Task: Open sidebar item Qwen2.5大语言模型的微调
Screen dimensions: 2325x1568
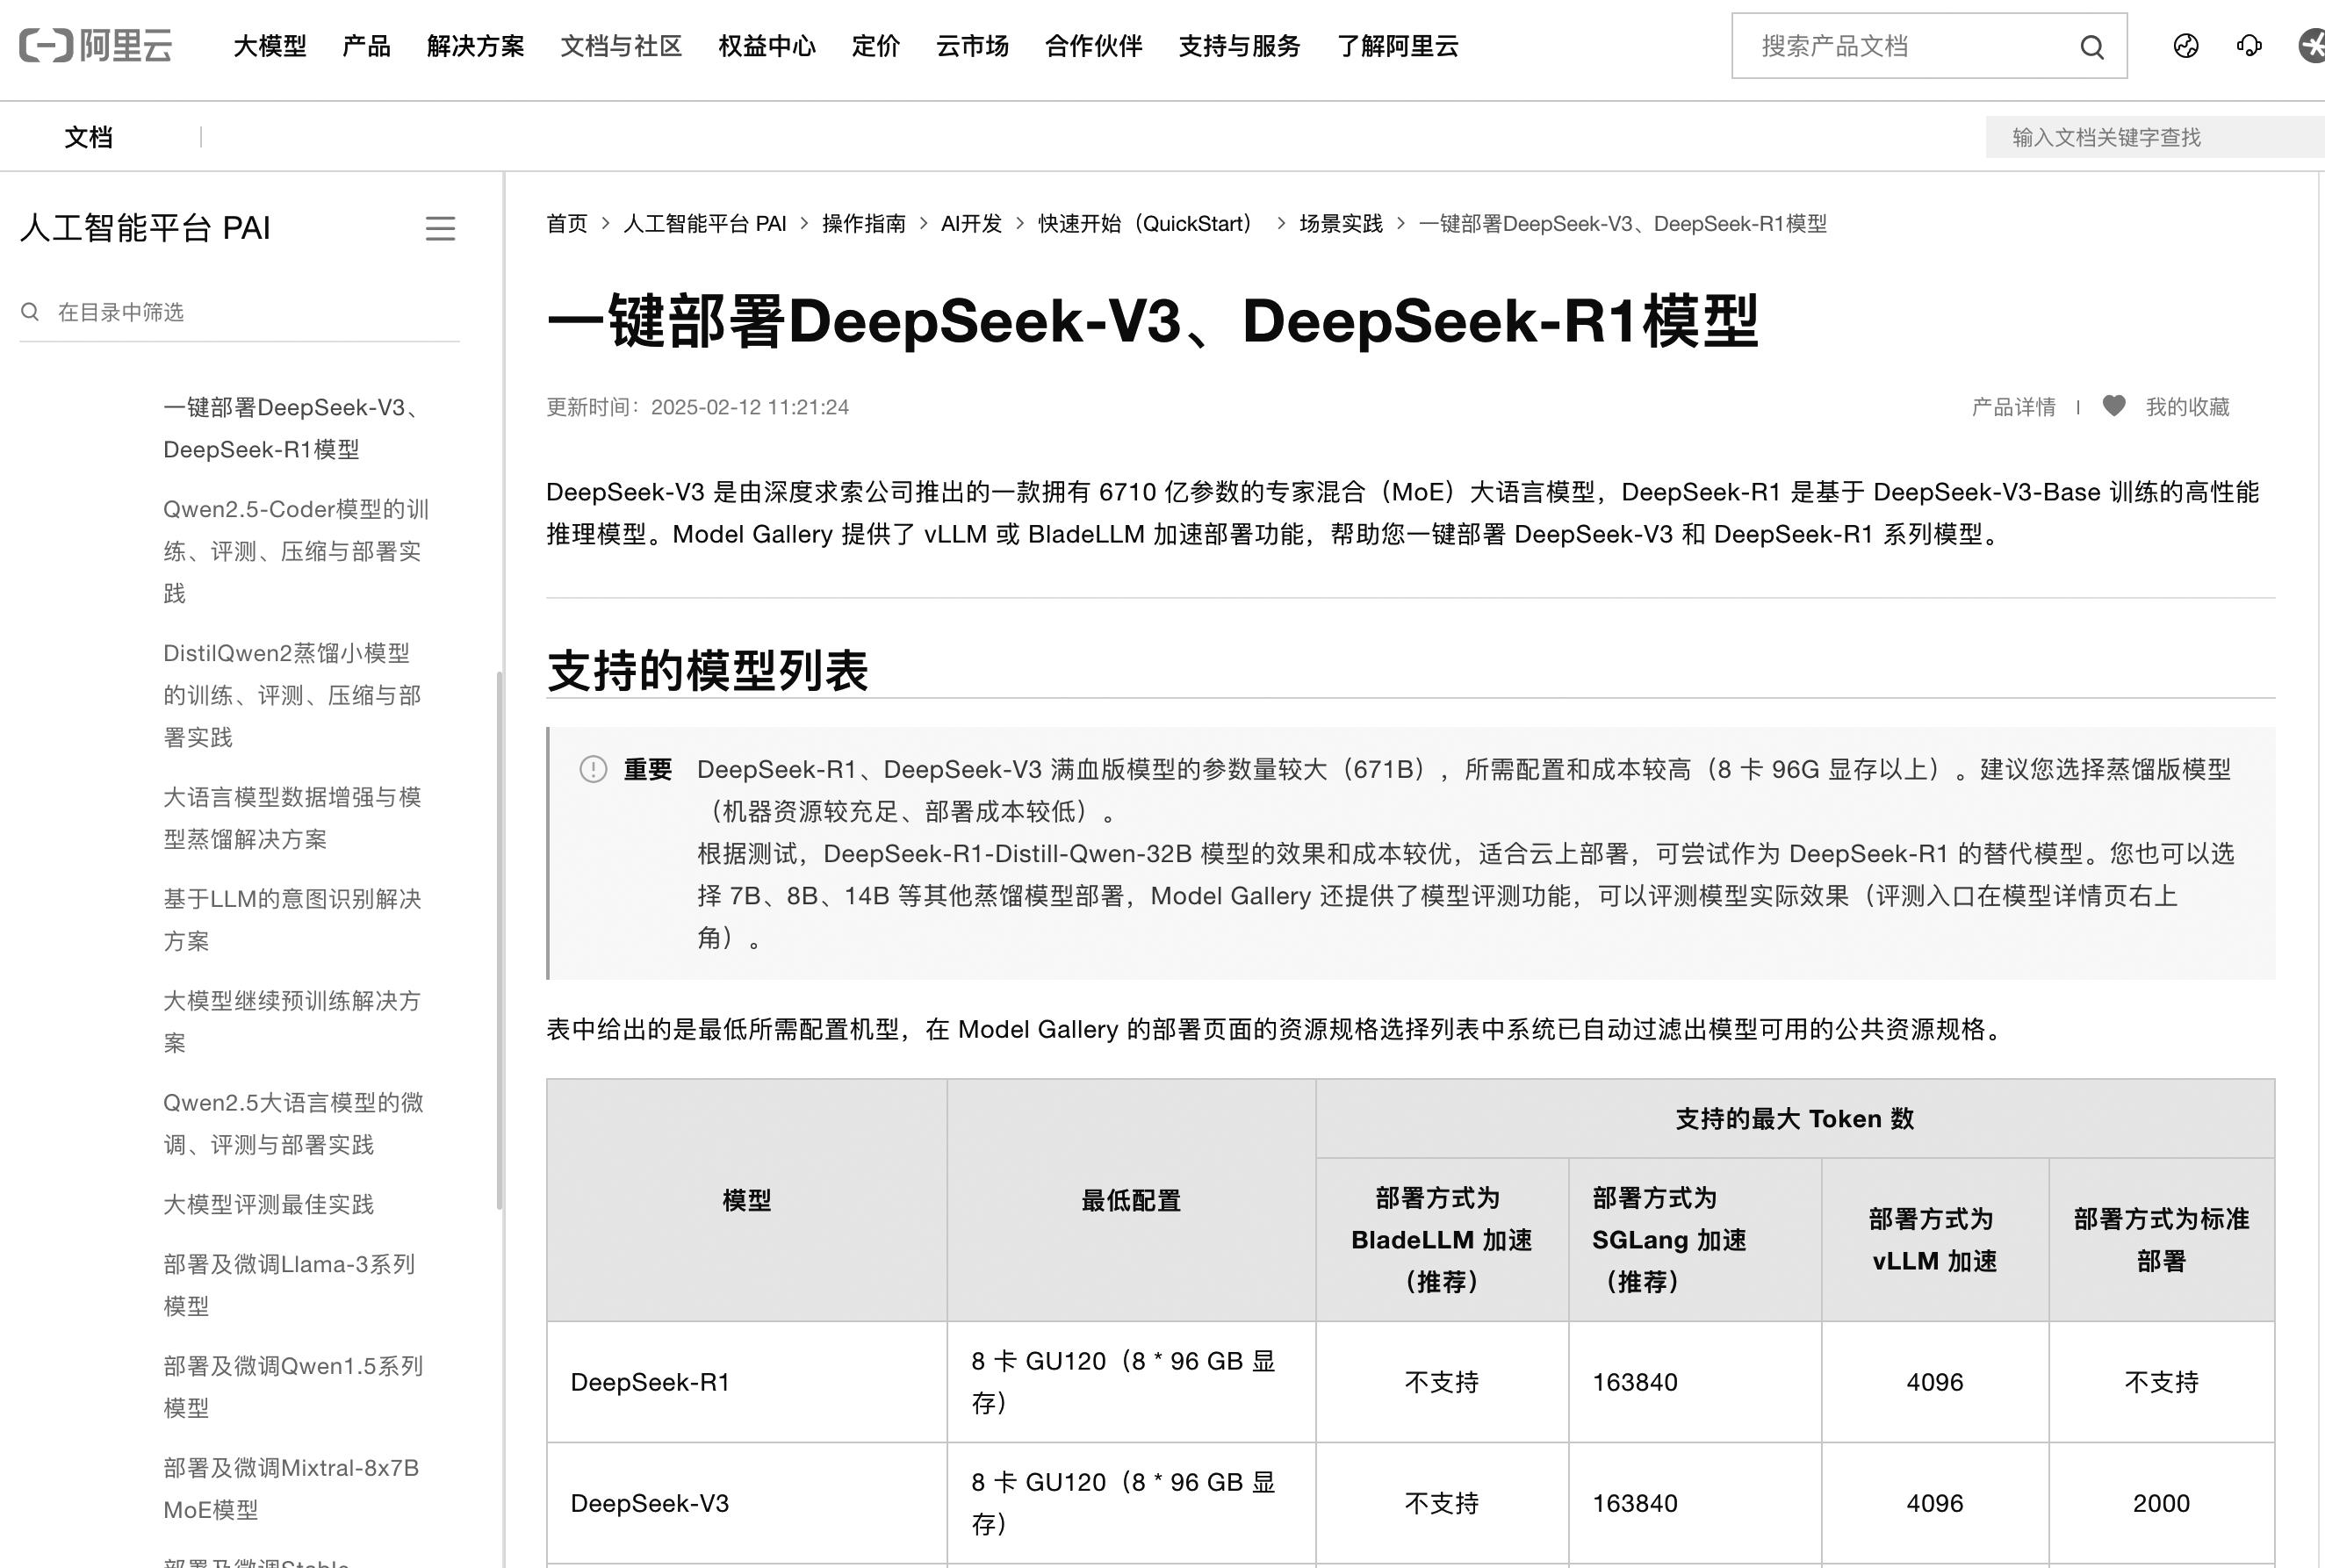Action: click(x=293, y=1124)
